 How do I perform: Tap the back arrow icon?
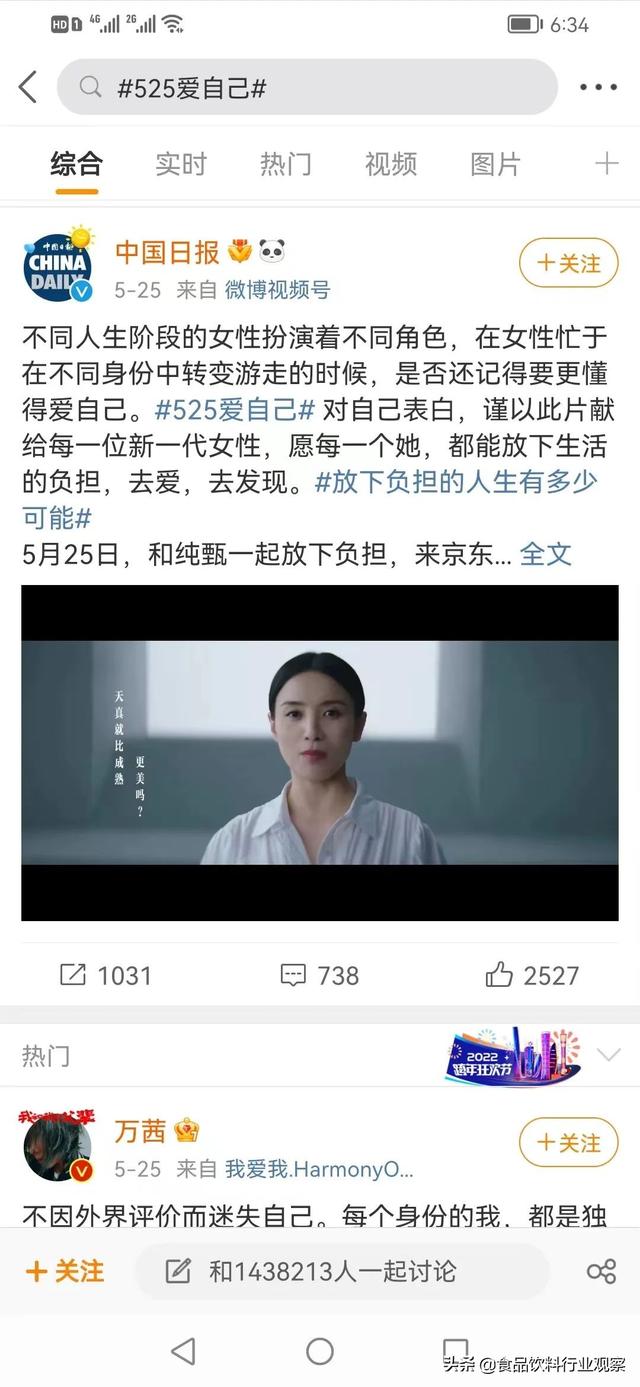click(x=28, y=87)
